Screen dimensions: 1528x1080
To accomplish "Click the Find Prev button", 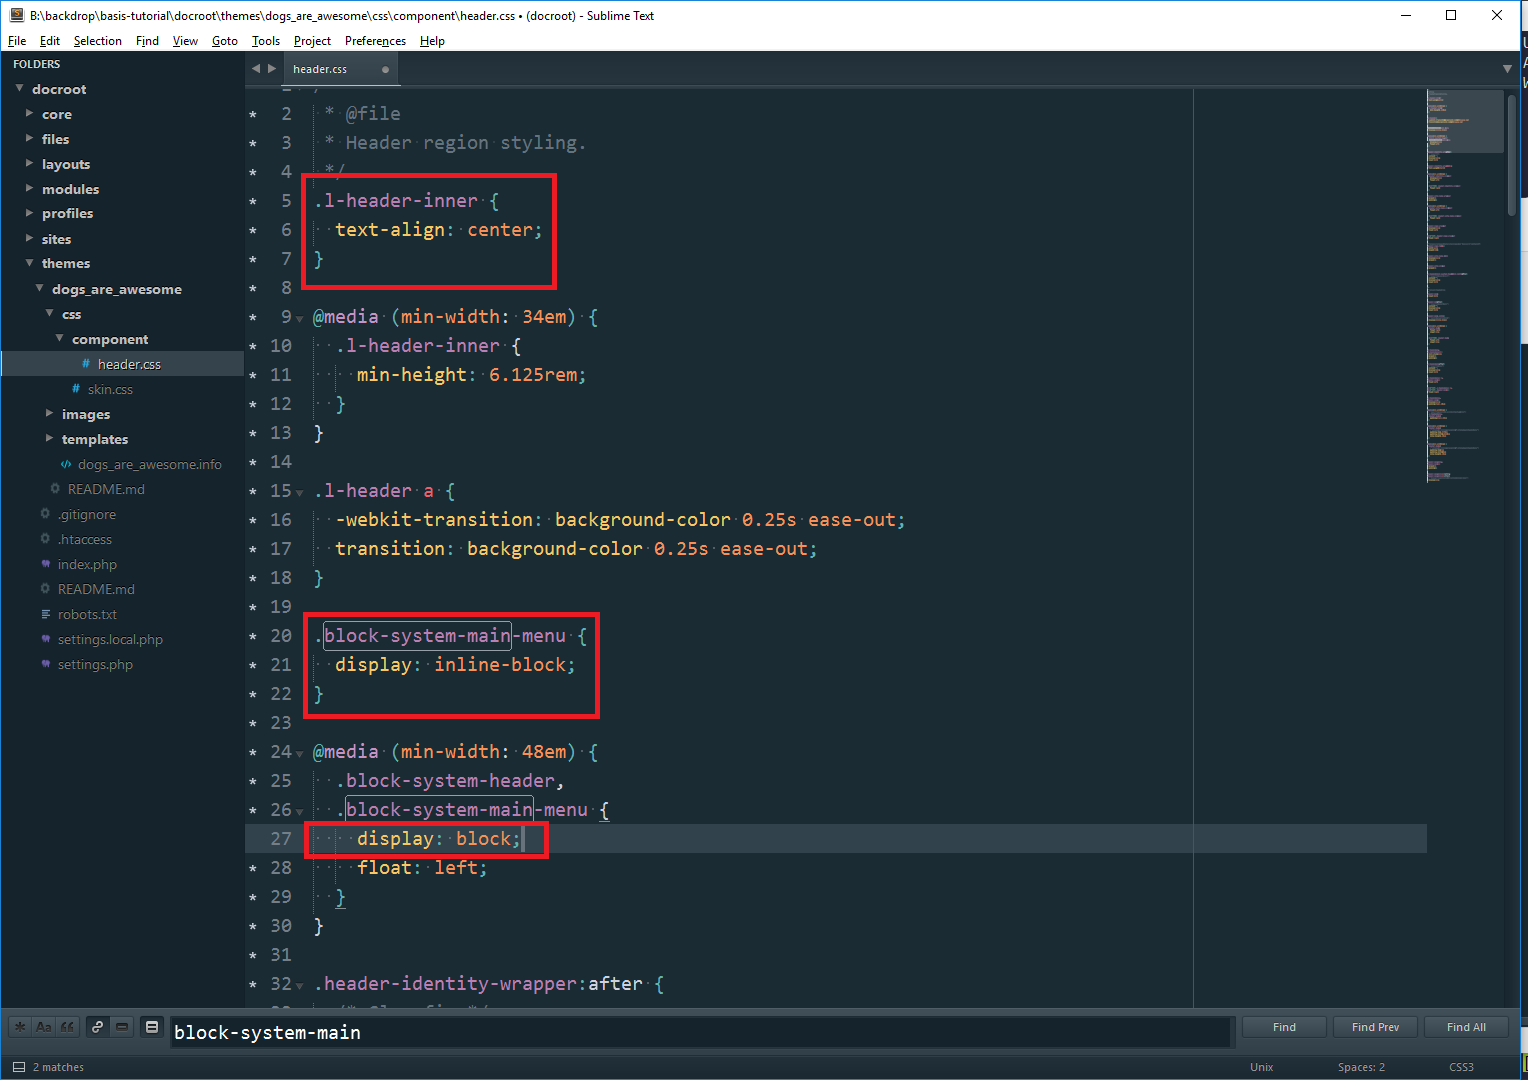I will [x=1375, y=1027].
